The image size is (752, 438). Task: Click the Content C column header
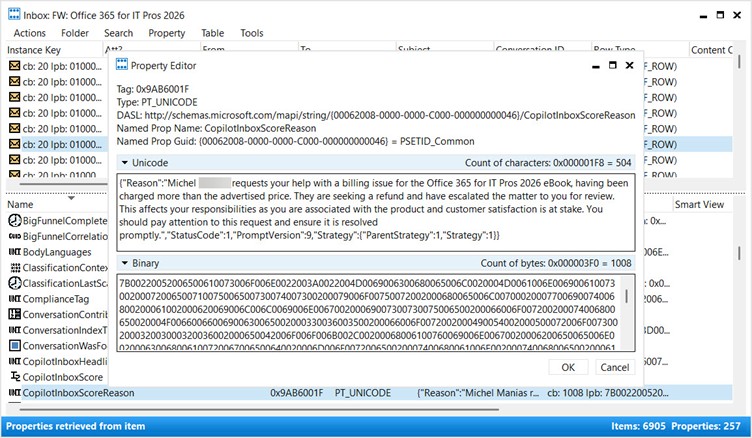pos(711,50)
